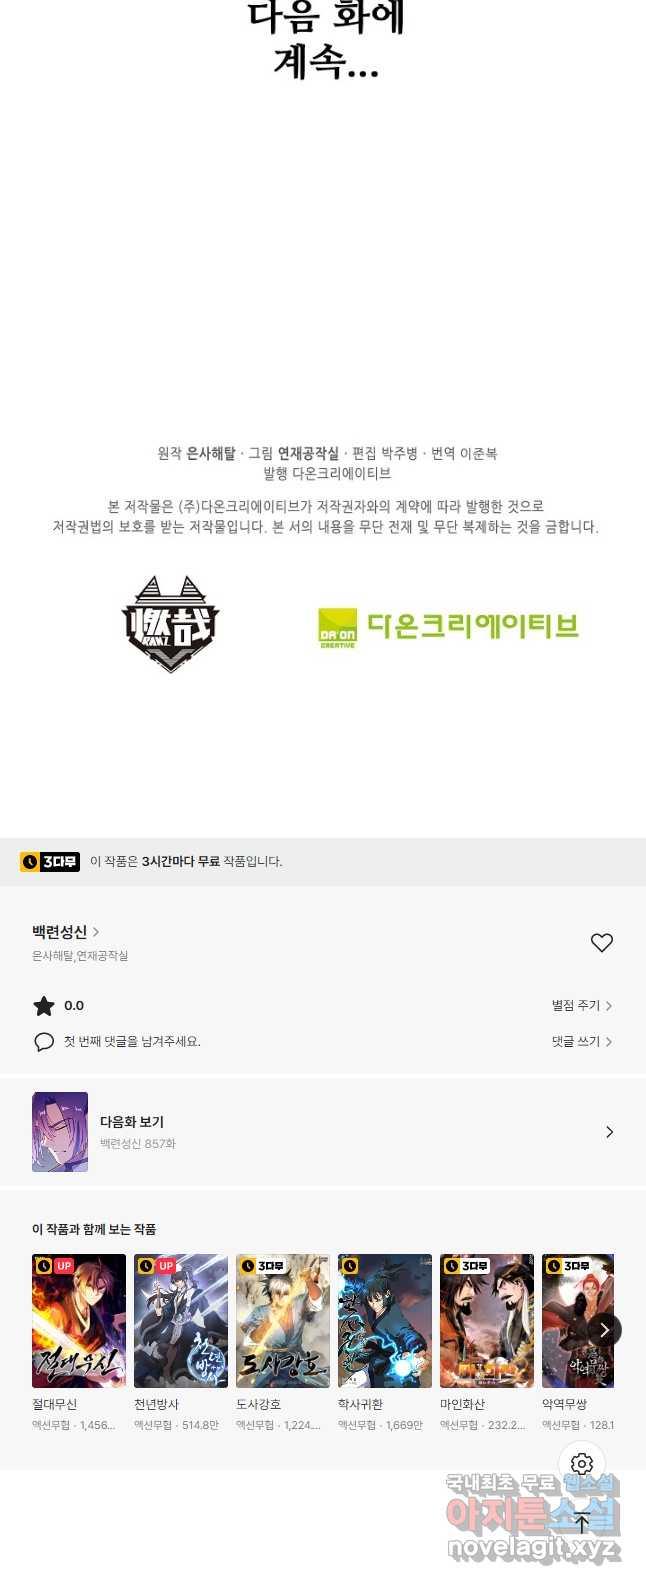Open 별점 주기 rating option

pyautogui.click(x=582, y=1006)
